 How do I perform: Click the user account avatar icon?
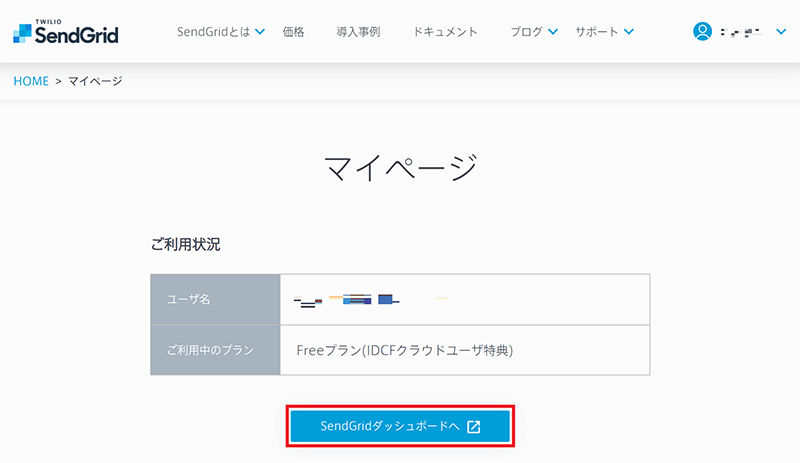[x=702, y=32]
